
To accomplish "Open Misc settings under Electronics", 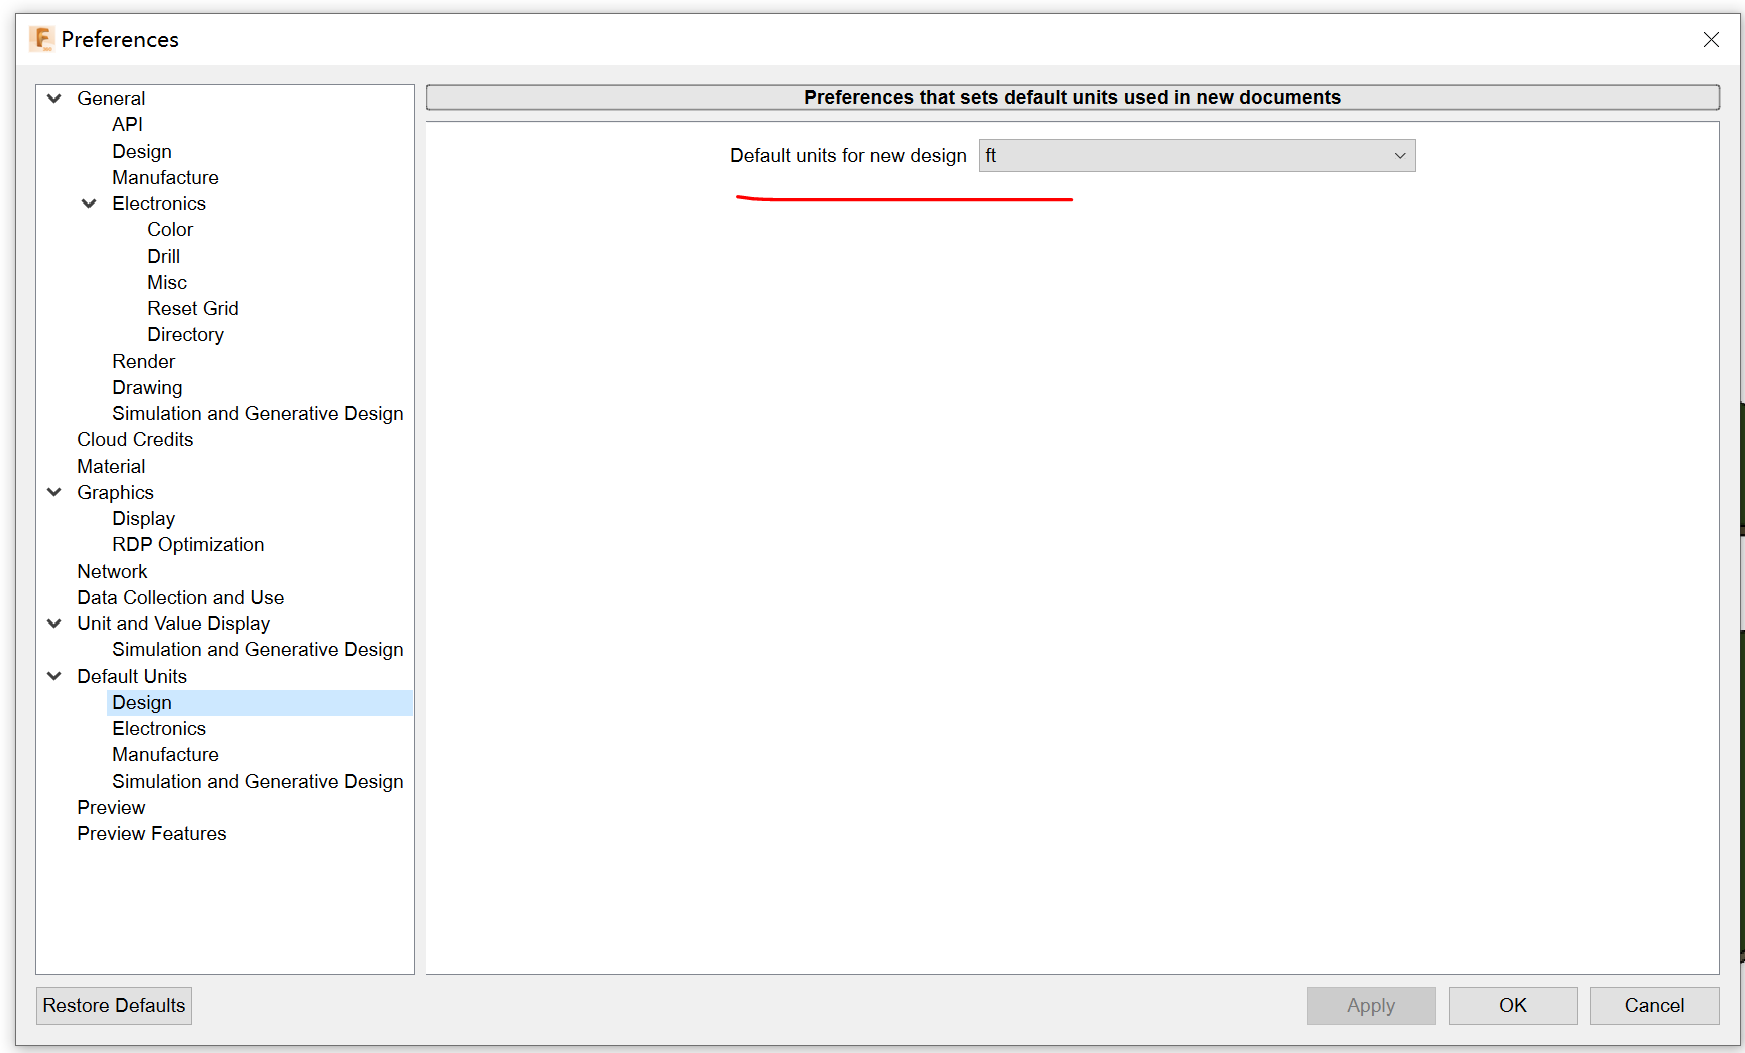I will point(167,282).
